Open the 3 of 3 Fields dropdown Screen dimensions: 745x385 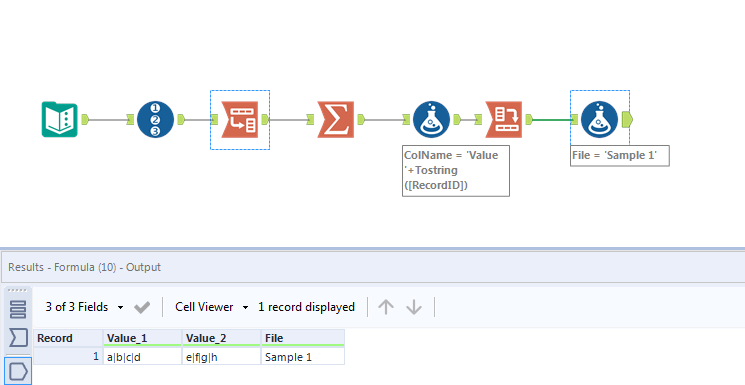pyautogui.click(x=84, y=307)
